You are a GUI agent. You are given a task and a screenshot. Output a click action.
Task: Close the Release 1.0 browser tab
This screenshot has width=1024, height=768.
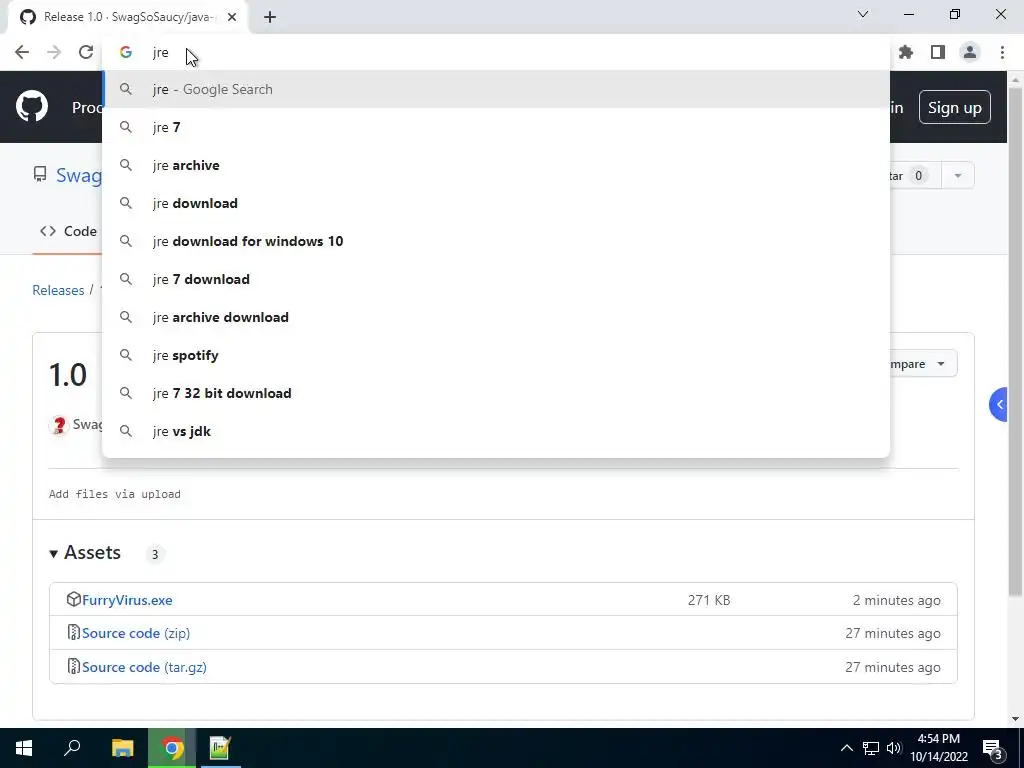[232, 17]
